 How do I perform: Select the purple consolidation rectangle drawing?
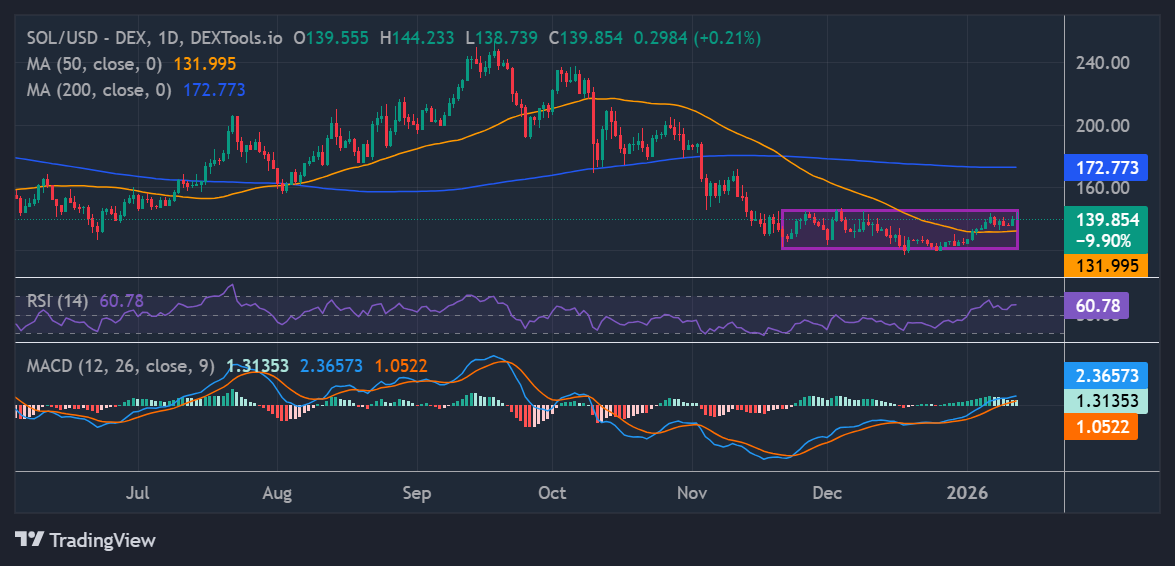click(899, 211)
